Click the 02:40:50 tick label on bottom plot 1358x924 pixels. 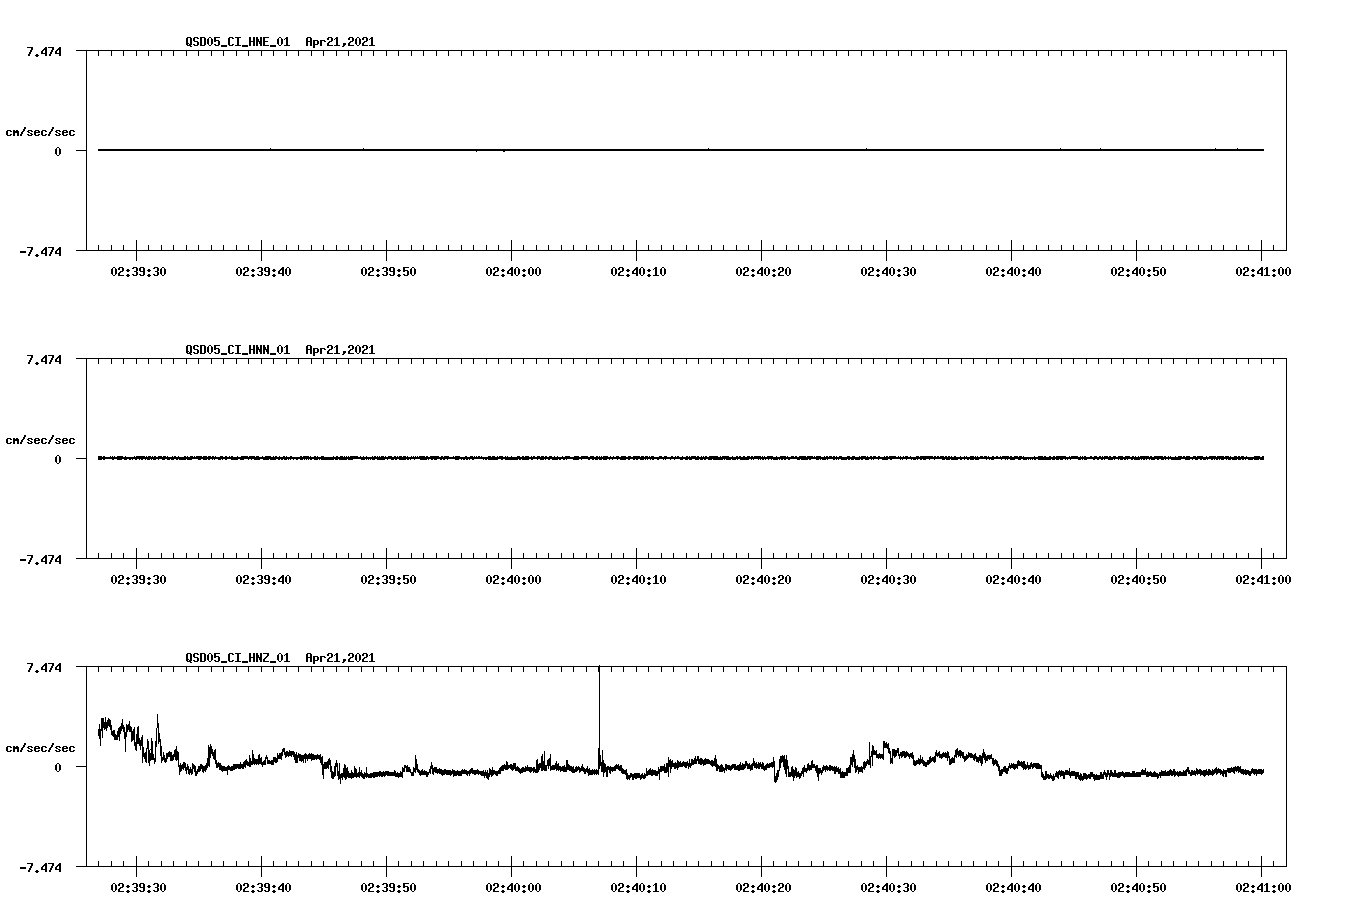point(1139,886)
